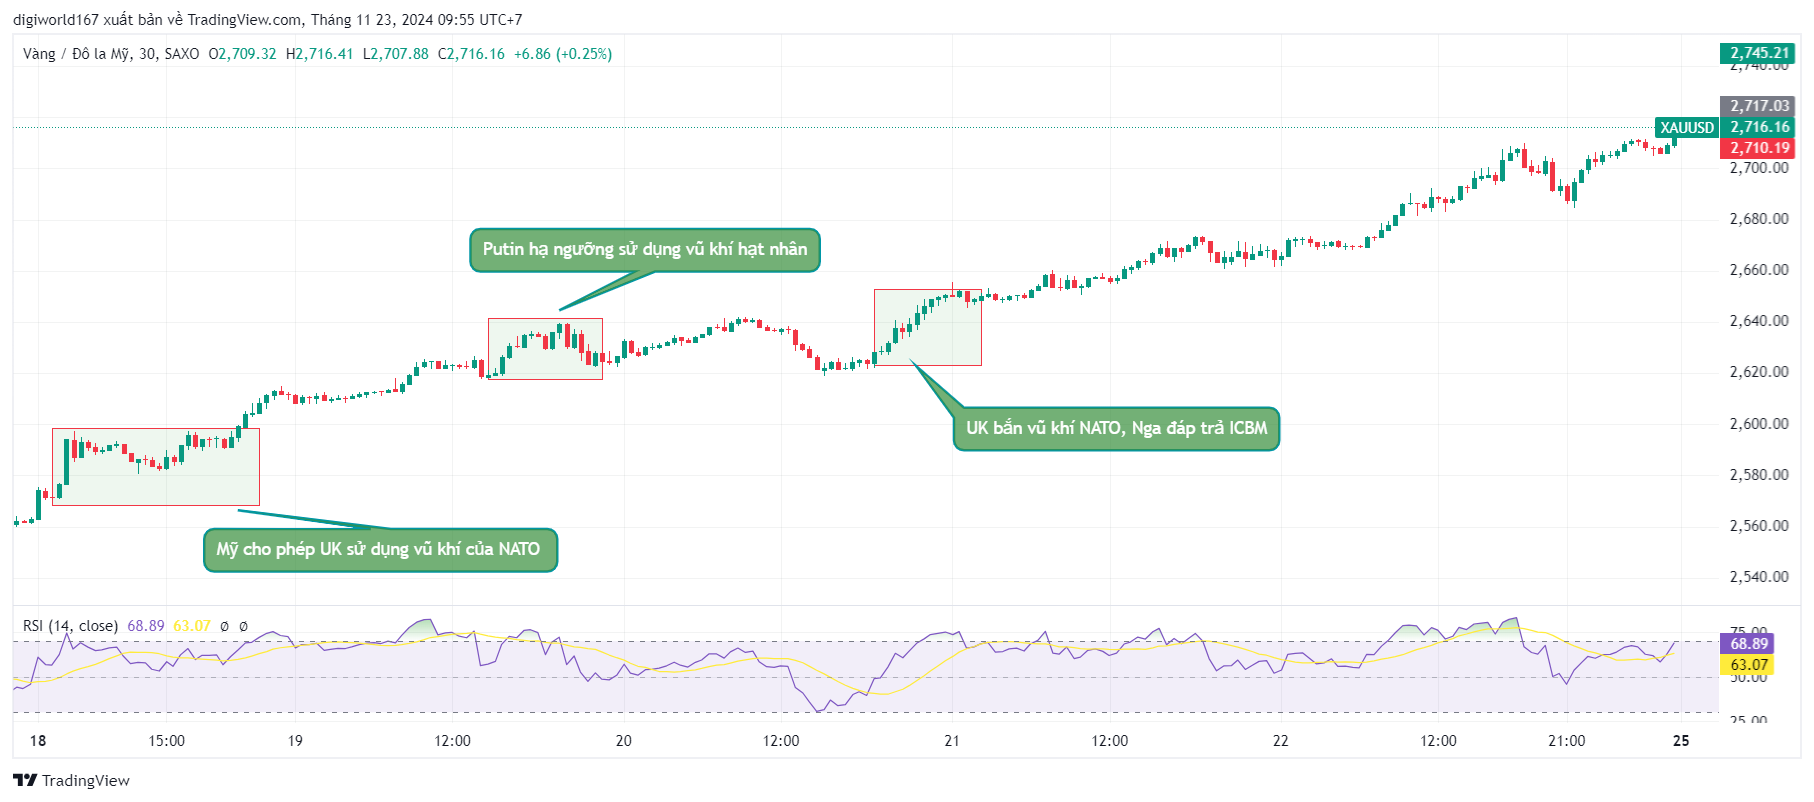Click the 2,560.00 price axis level
This screenshot has width=1814, height=802.
(1759, 526)
